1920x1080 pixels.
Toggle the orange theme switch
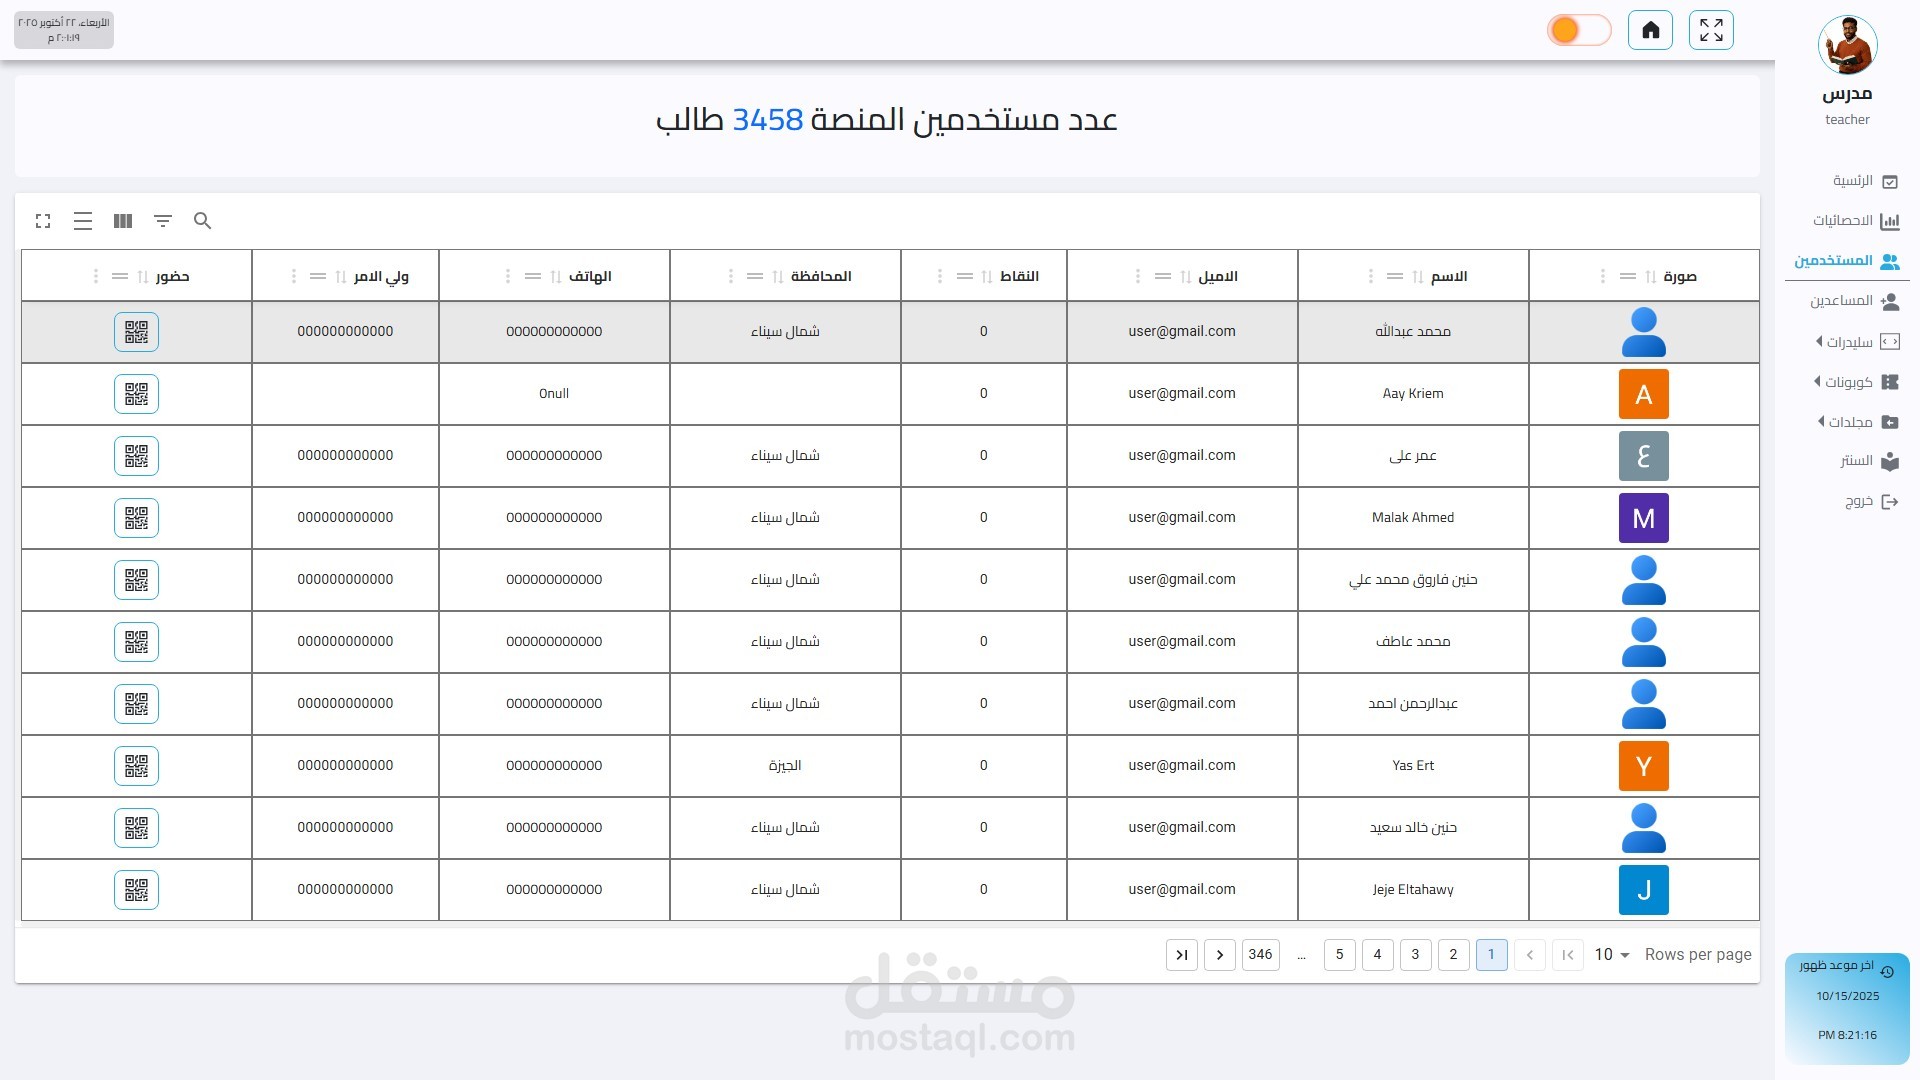(1578, 30)
